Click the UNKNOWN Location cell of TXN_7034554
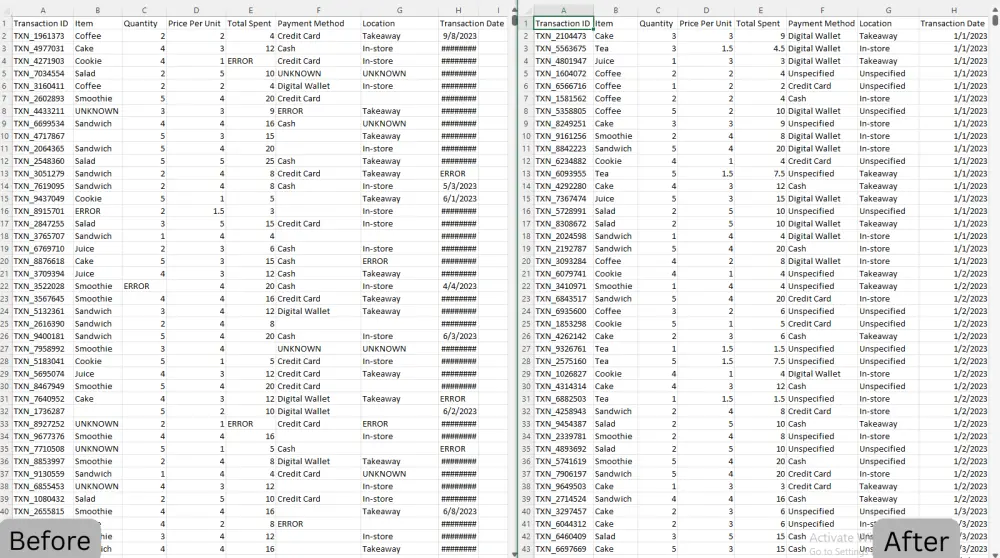 click(399, 74)
